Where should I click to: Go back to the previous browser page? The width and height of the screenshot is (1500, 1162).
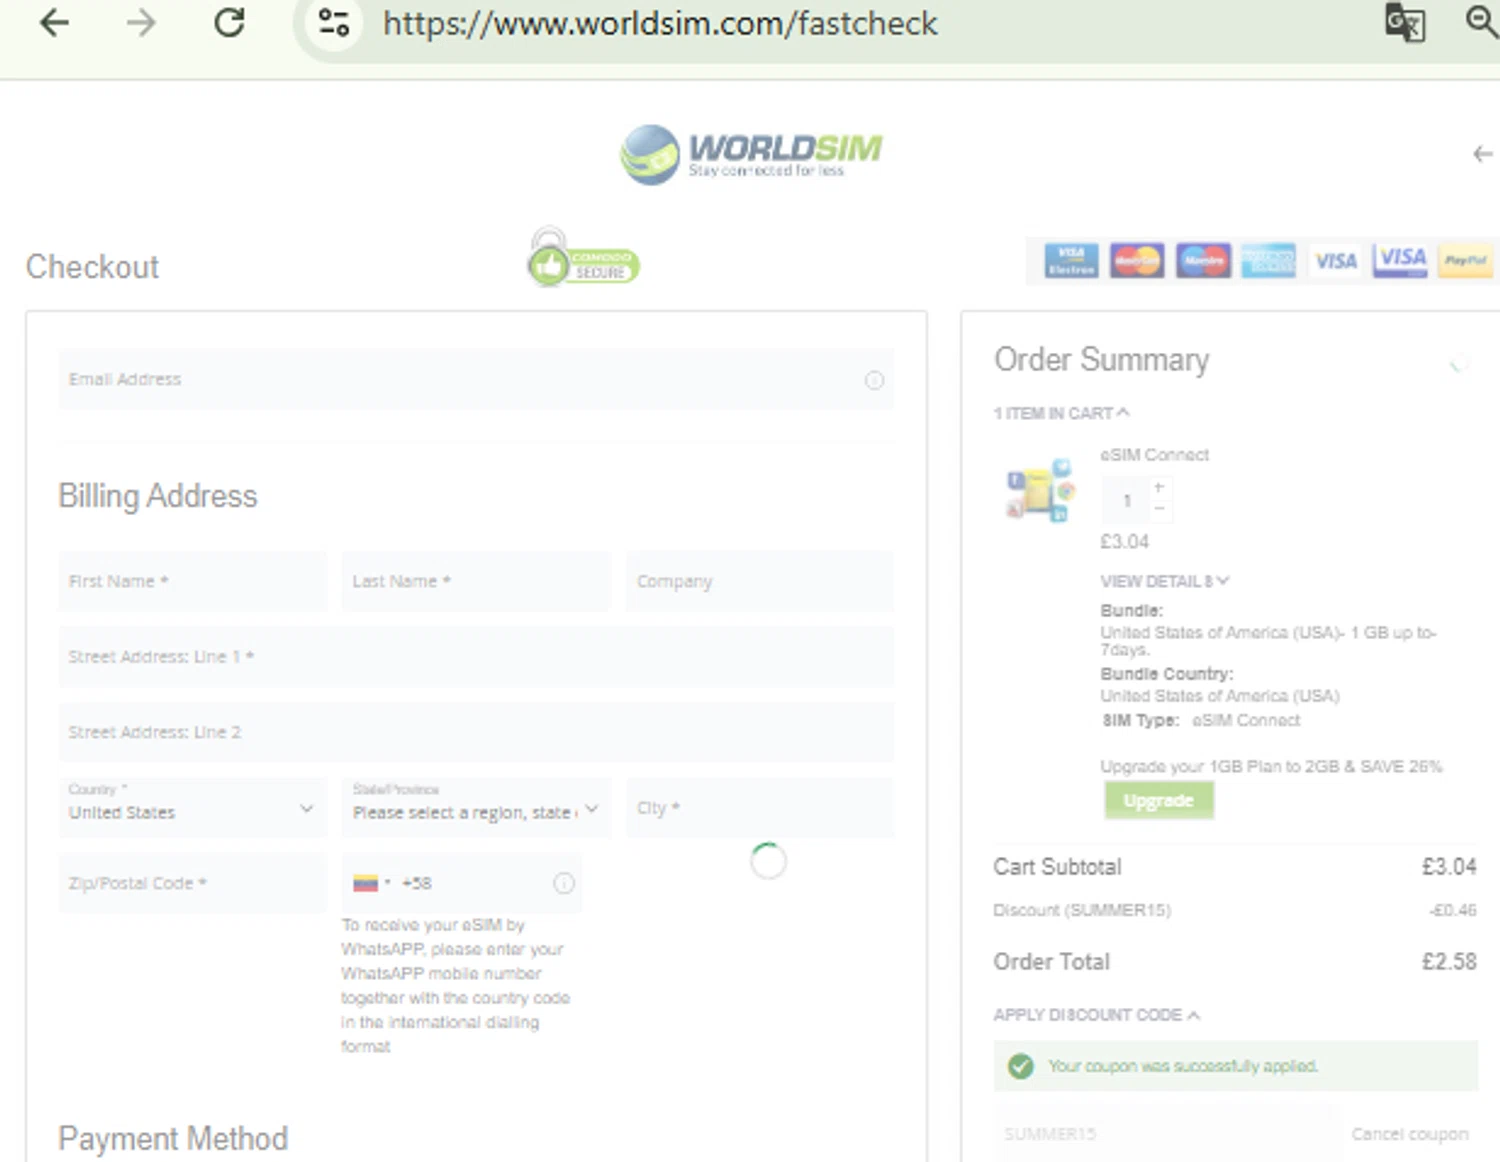[54, 22]
